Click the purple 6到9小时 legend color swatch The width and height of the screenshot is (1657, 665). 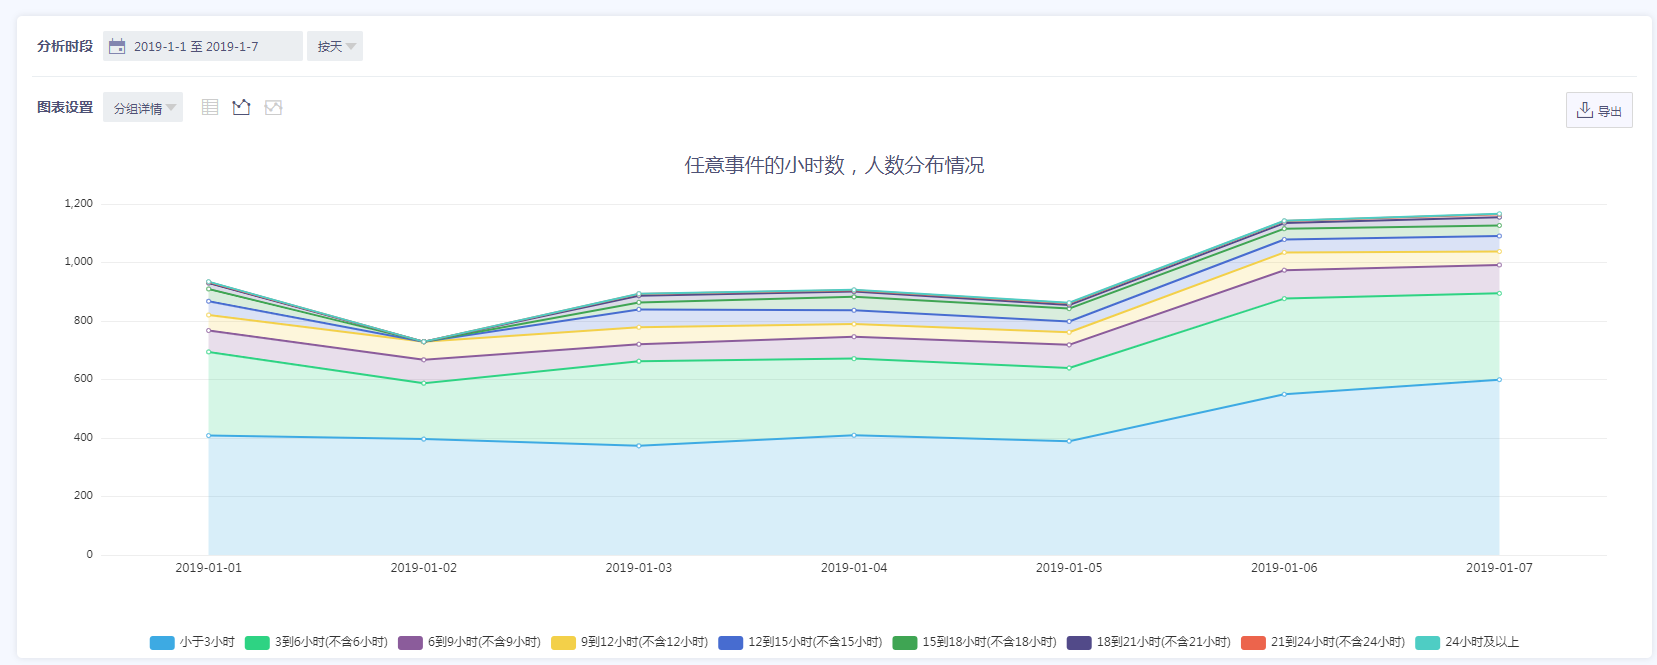pos(410,643)
